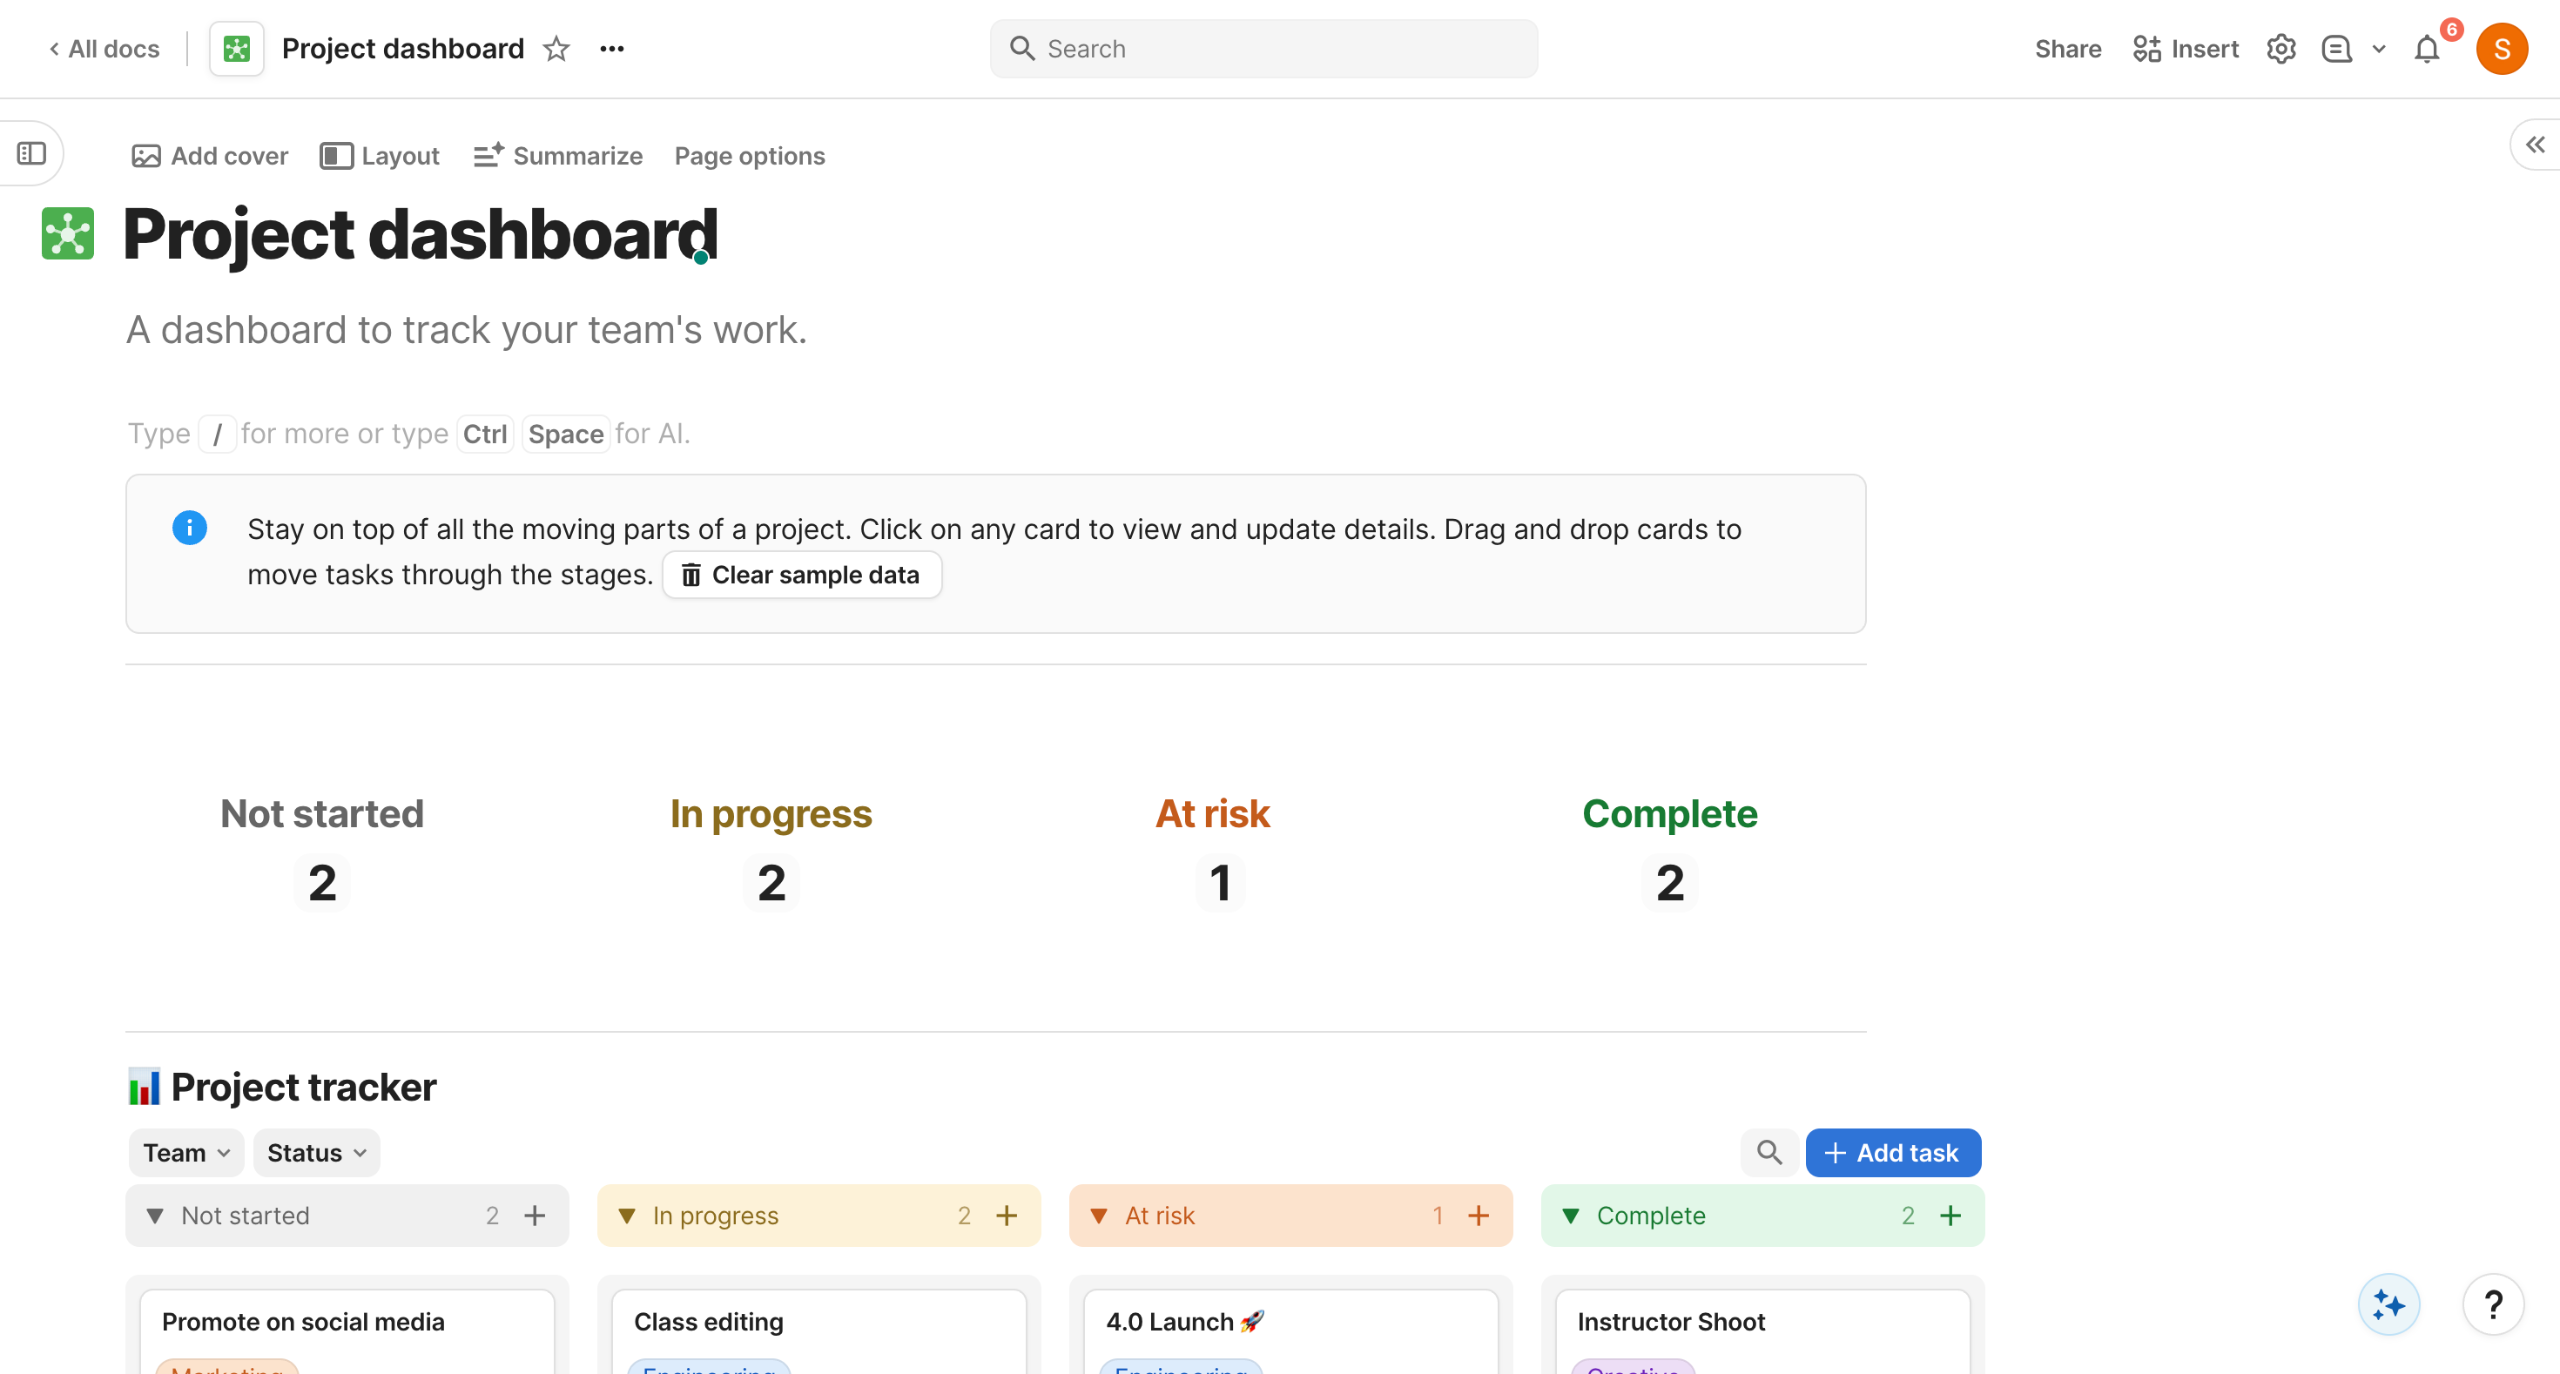
Task: Open the Status filter dropdown
Action: click(x=316, y=1153)
